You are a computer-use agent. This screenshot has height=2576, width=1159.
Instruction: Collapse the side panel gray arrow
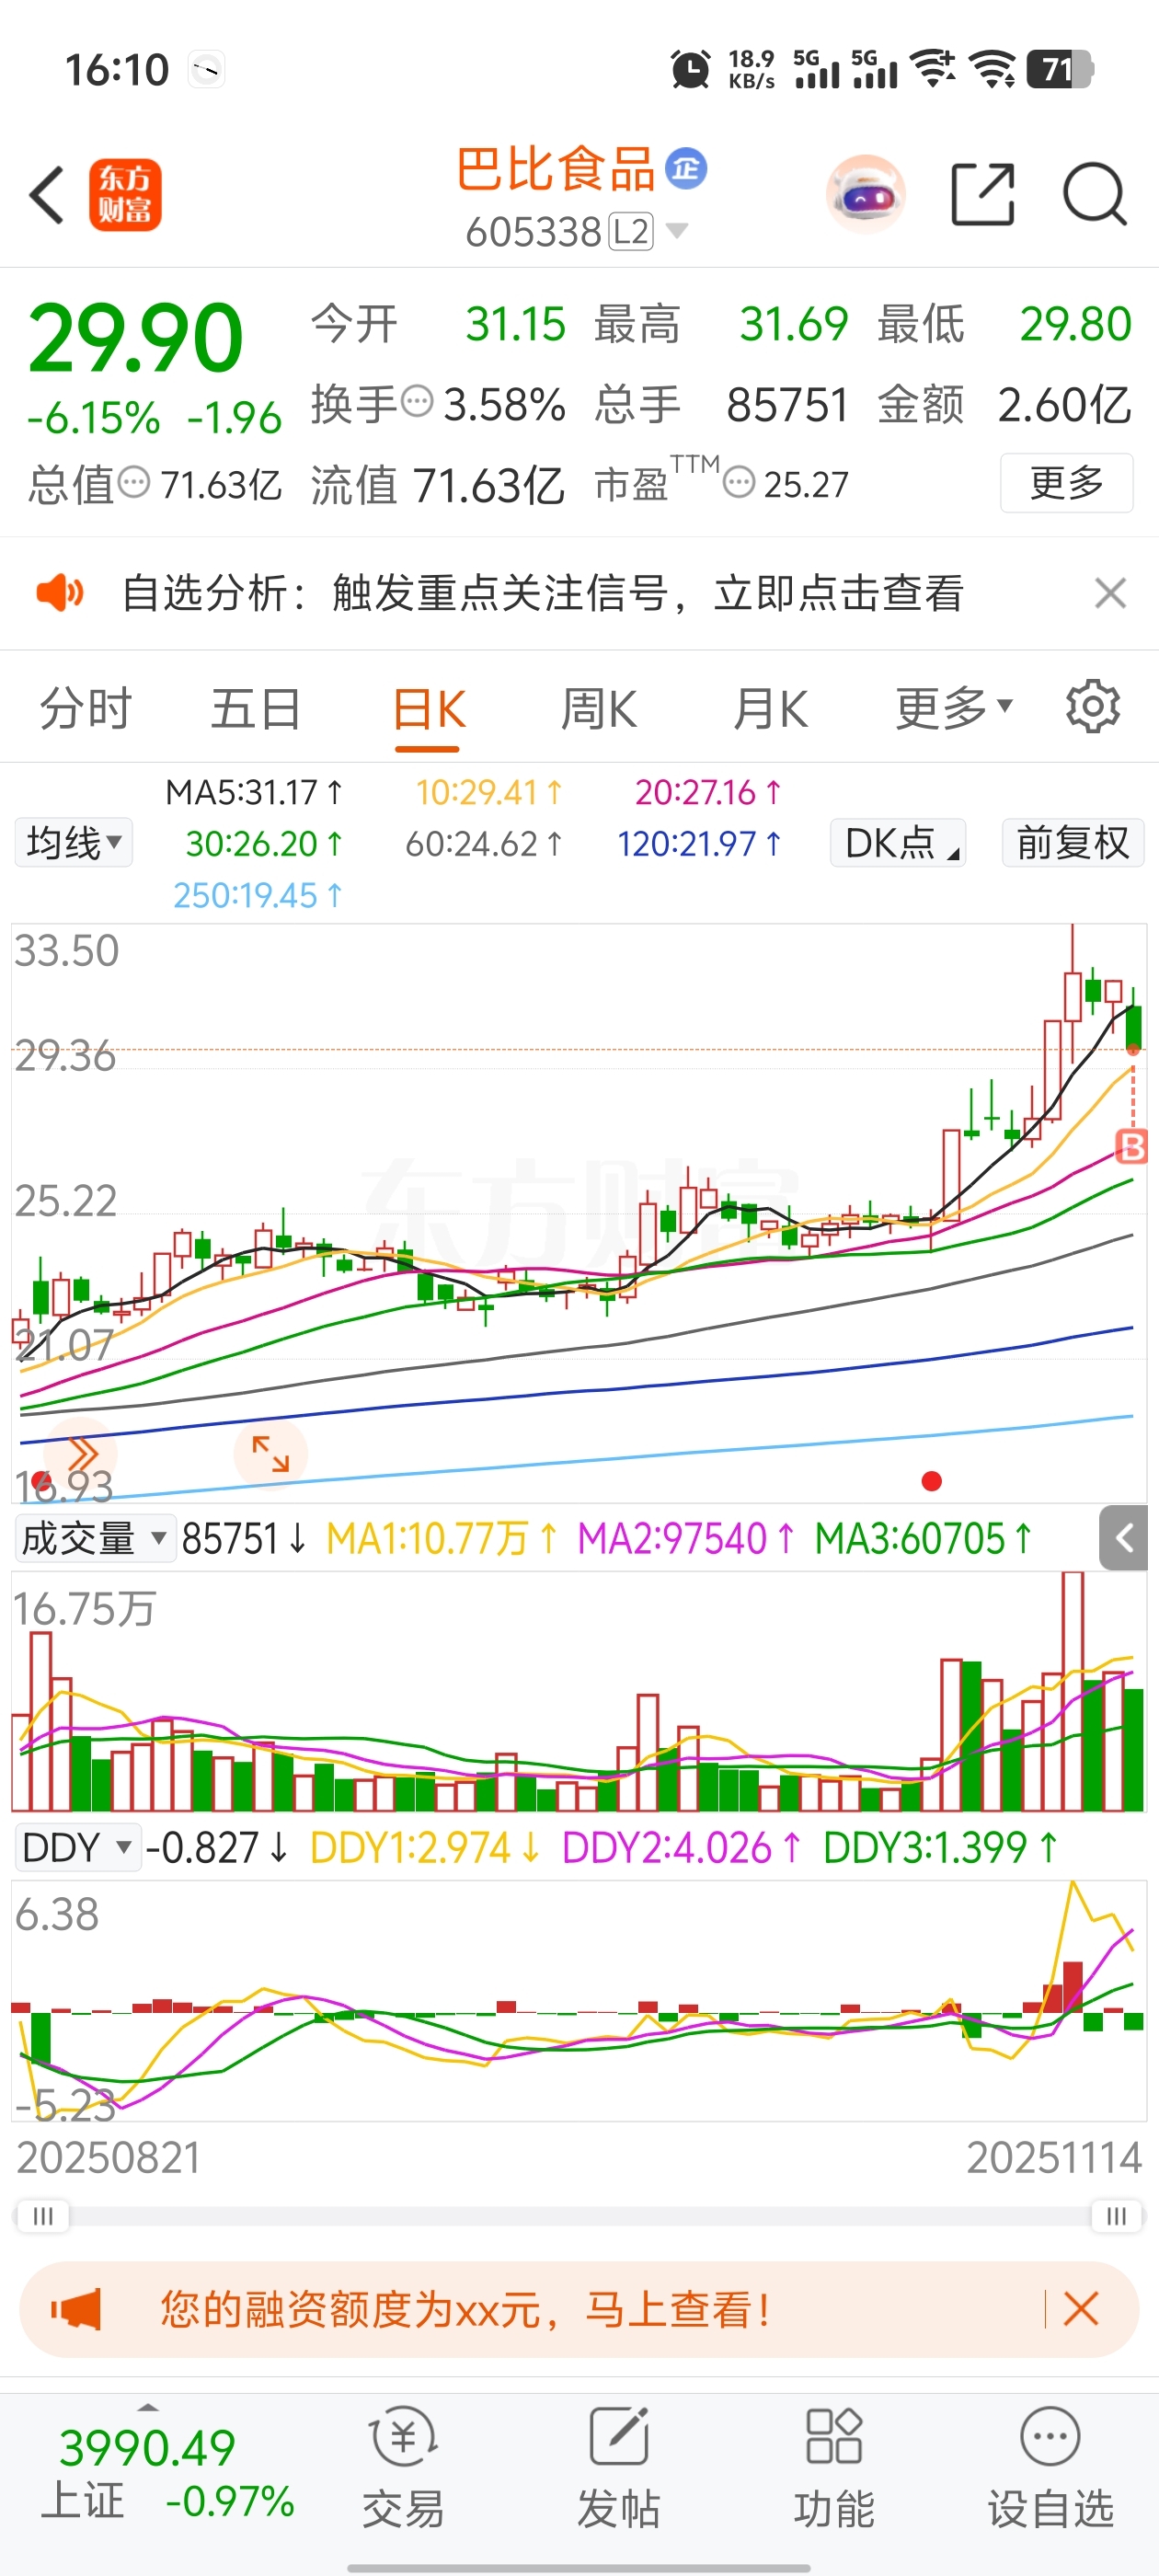tap(1124, 1538)
